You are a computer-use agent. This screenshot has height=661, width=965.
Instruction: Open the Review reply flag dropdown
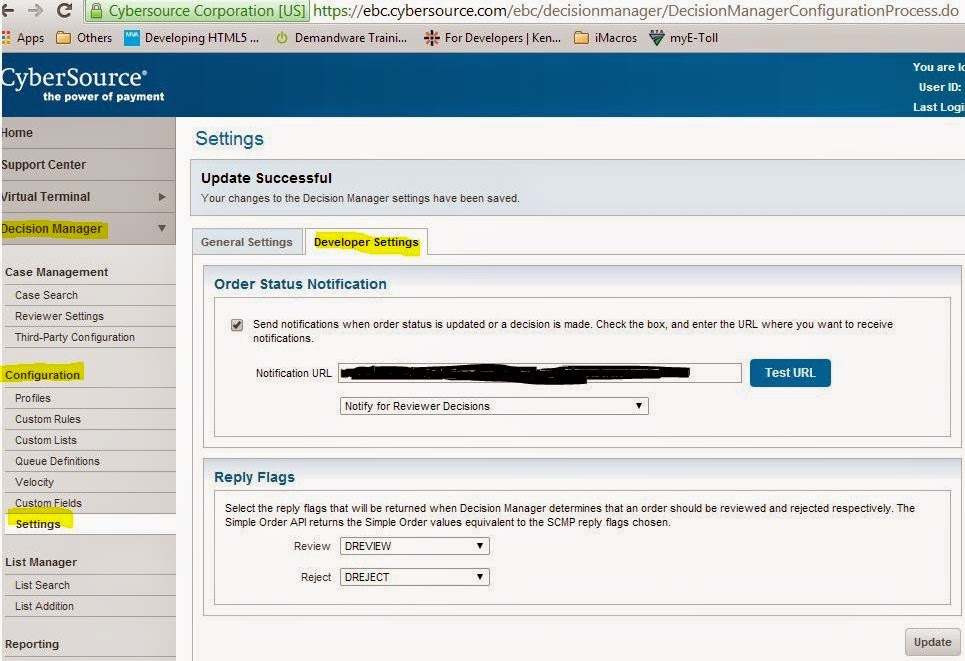coord(414,546)
